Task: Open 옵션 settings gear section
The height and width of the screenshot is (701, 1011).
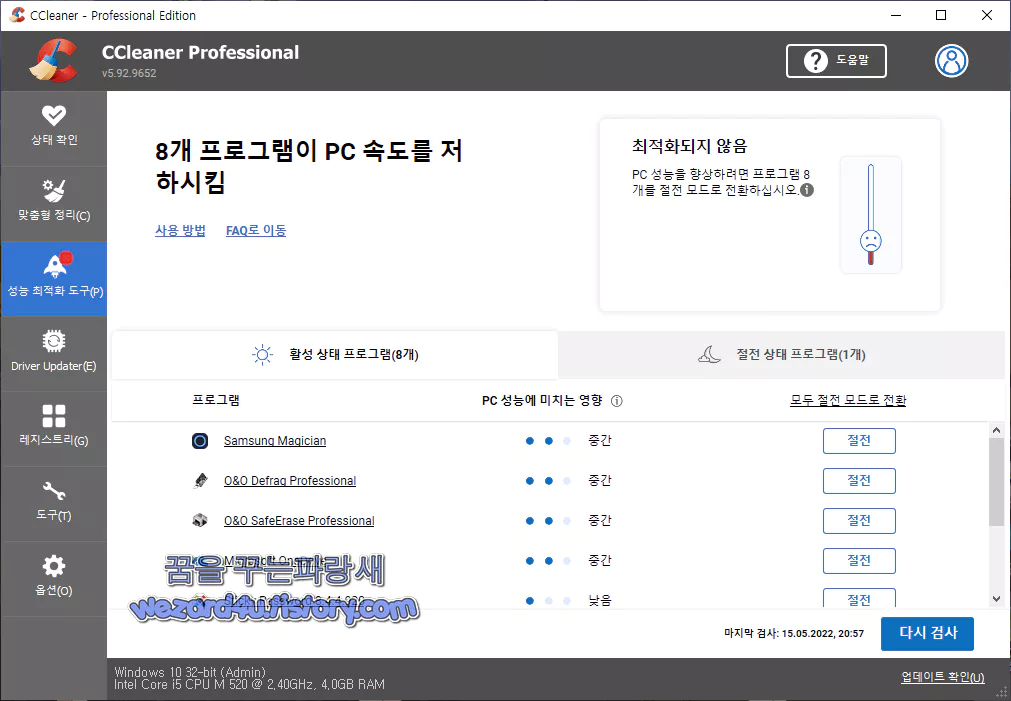Action: click(x=54, y=578)
